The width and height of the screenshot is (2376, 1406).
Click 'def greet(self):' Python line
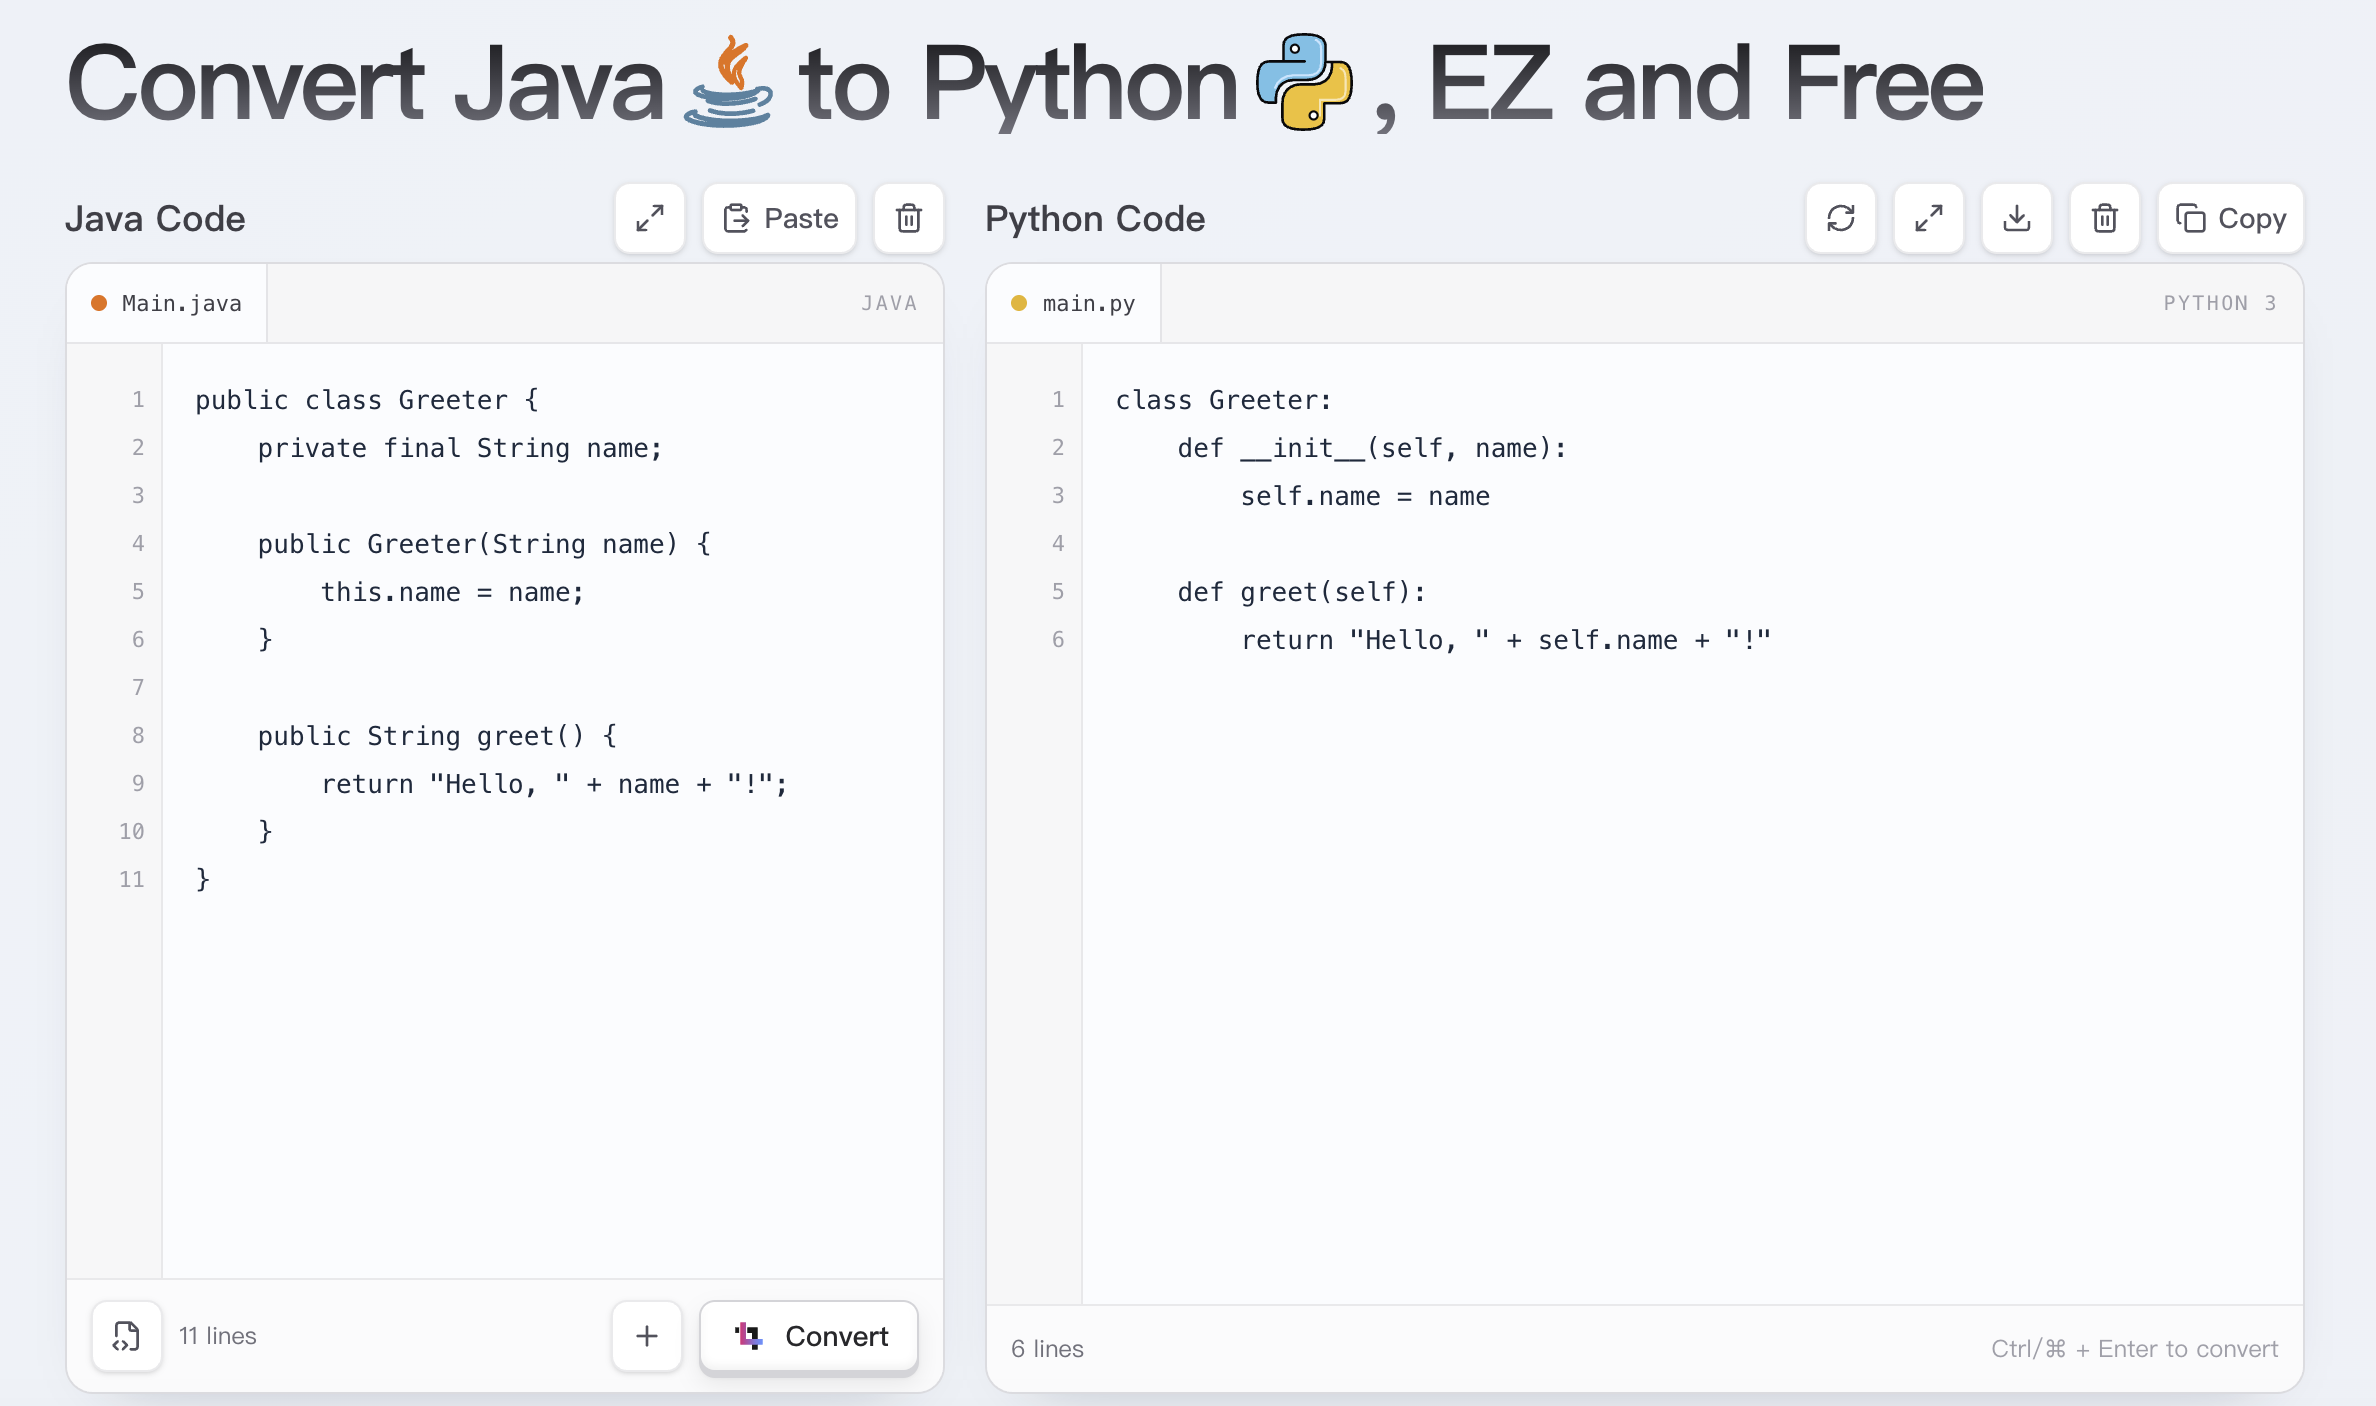point(1301,592)
